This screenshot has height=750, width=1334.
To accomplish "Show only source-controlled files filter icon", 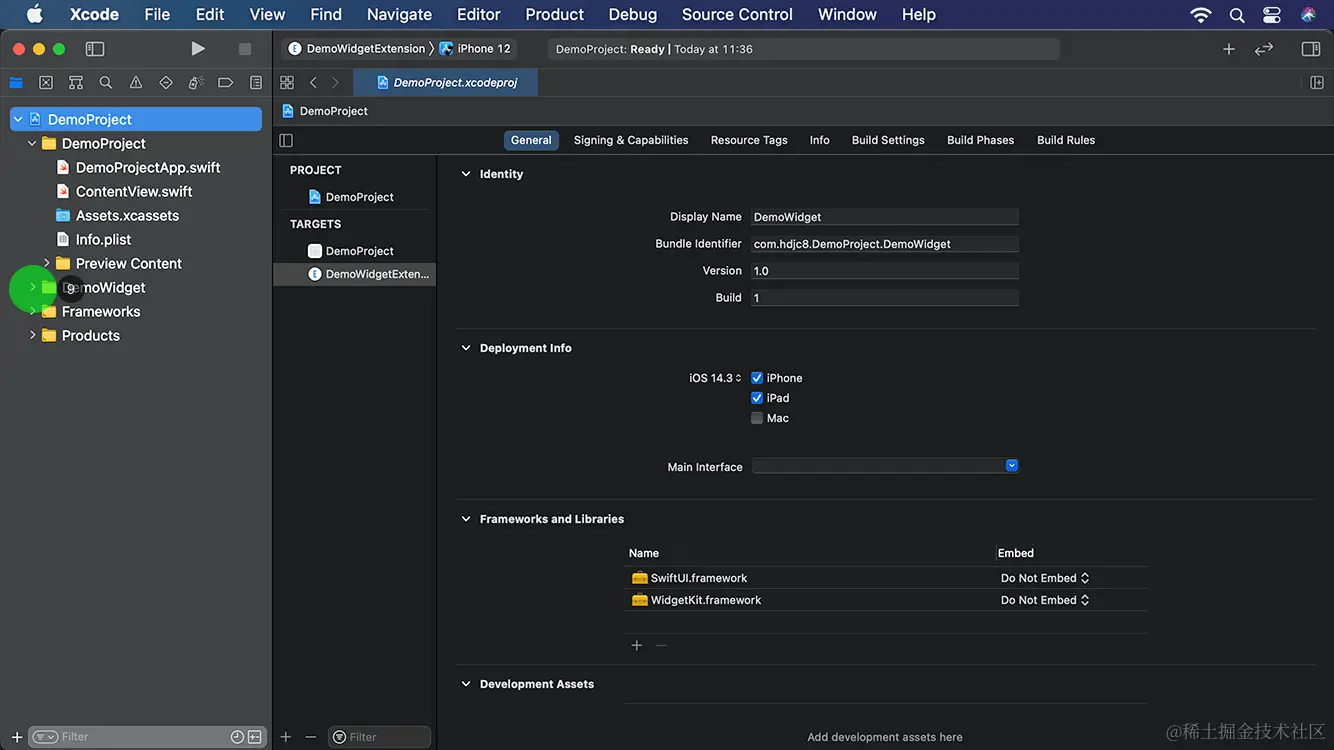I will point(254,737).
